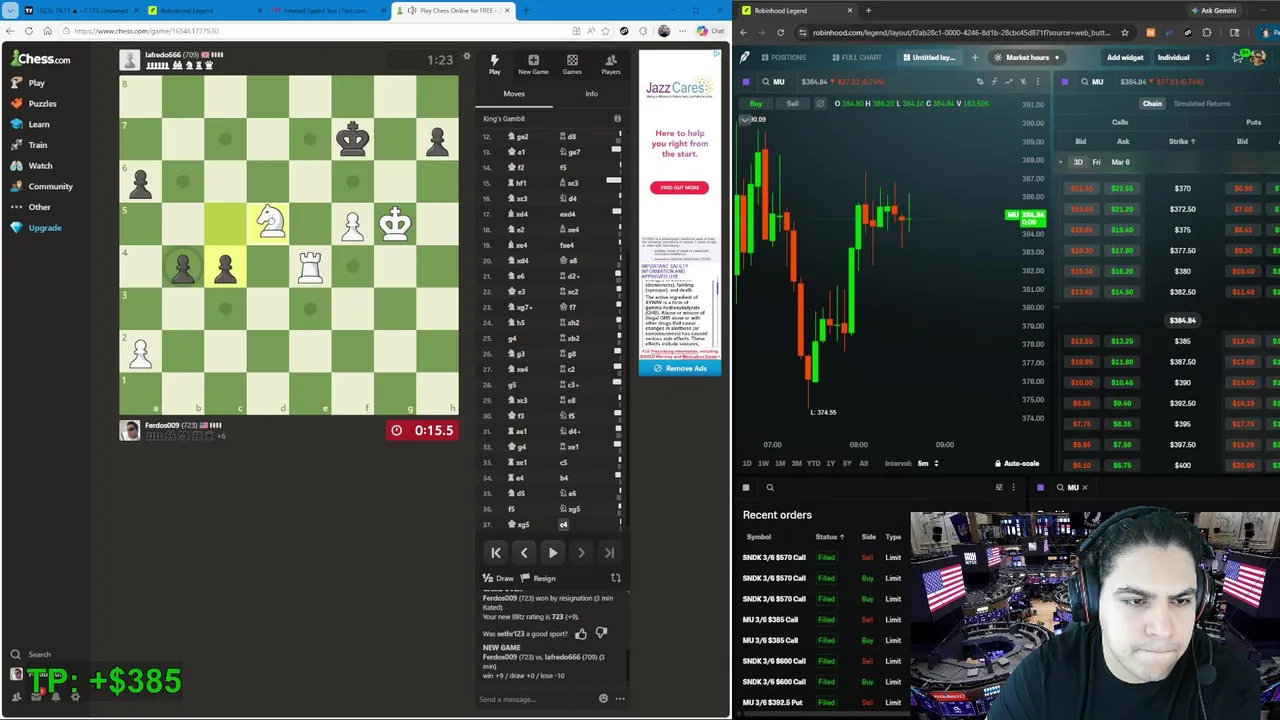Open the FULL CHART tab
This screenshot has width=1280, height=720.
(x=856, y=57)
